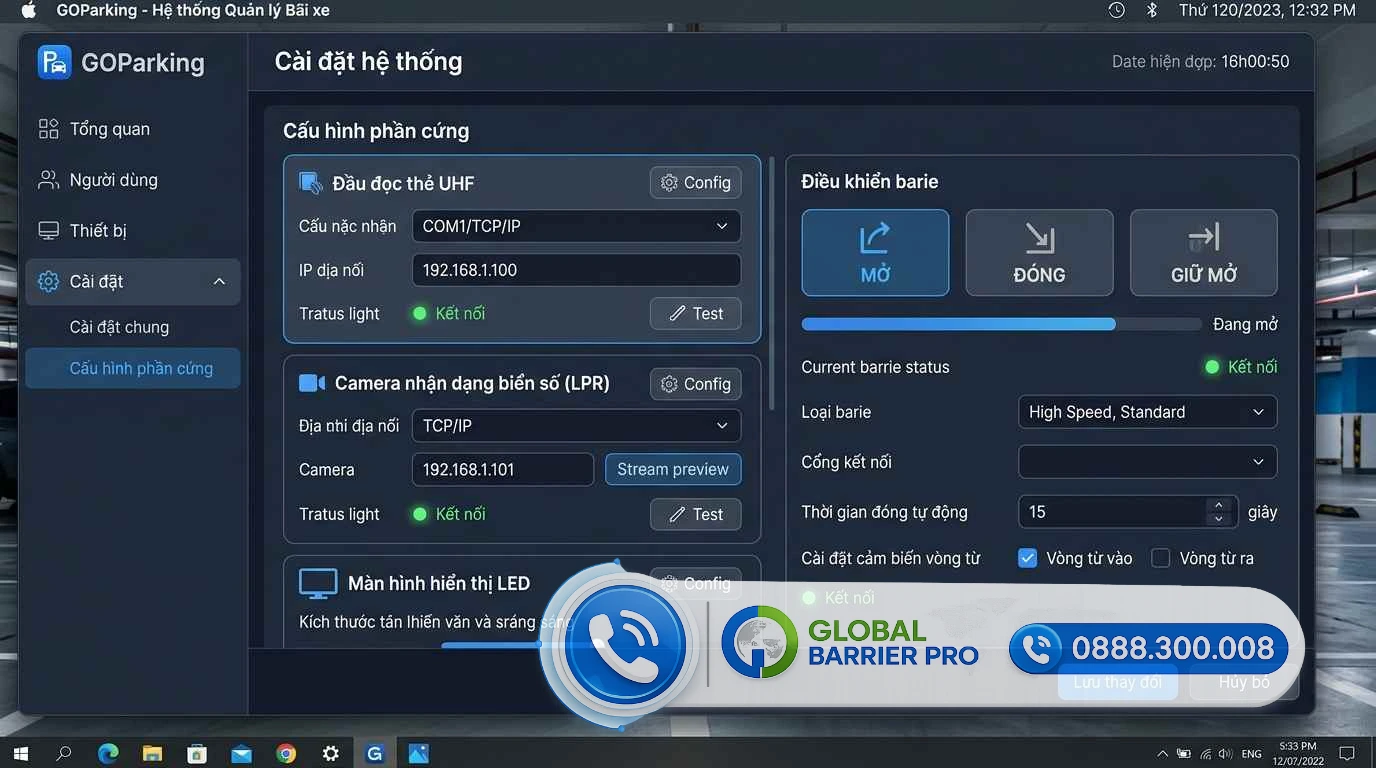Open File Explorer from the taskbar
This screenshot has height=768, width=1376.
click(152, 753)
